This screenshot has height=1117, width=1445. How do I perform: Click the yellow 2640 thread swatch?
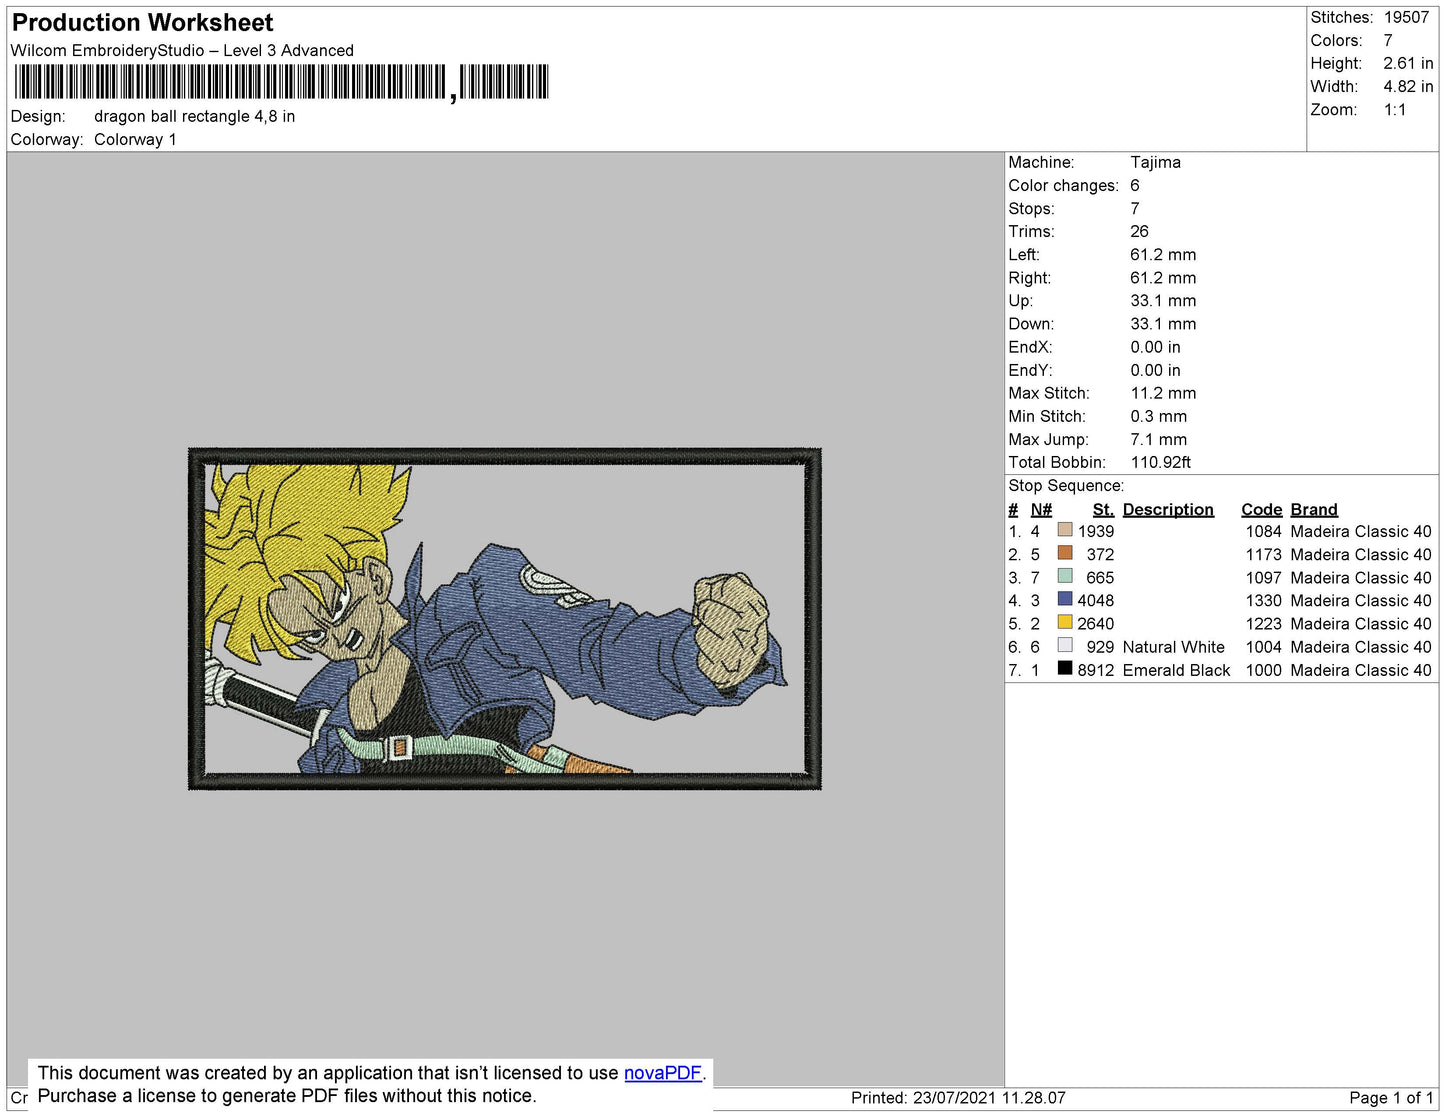[1065, 622]
